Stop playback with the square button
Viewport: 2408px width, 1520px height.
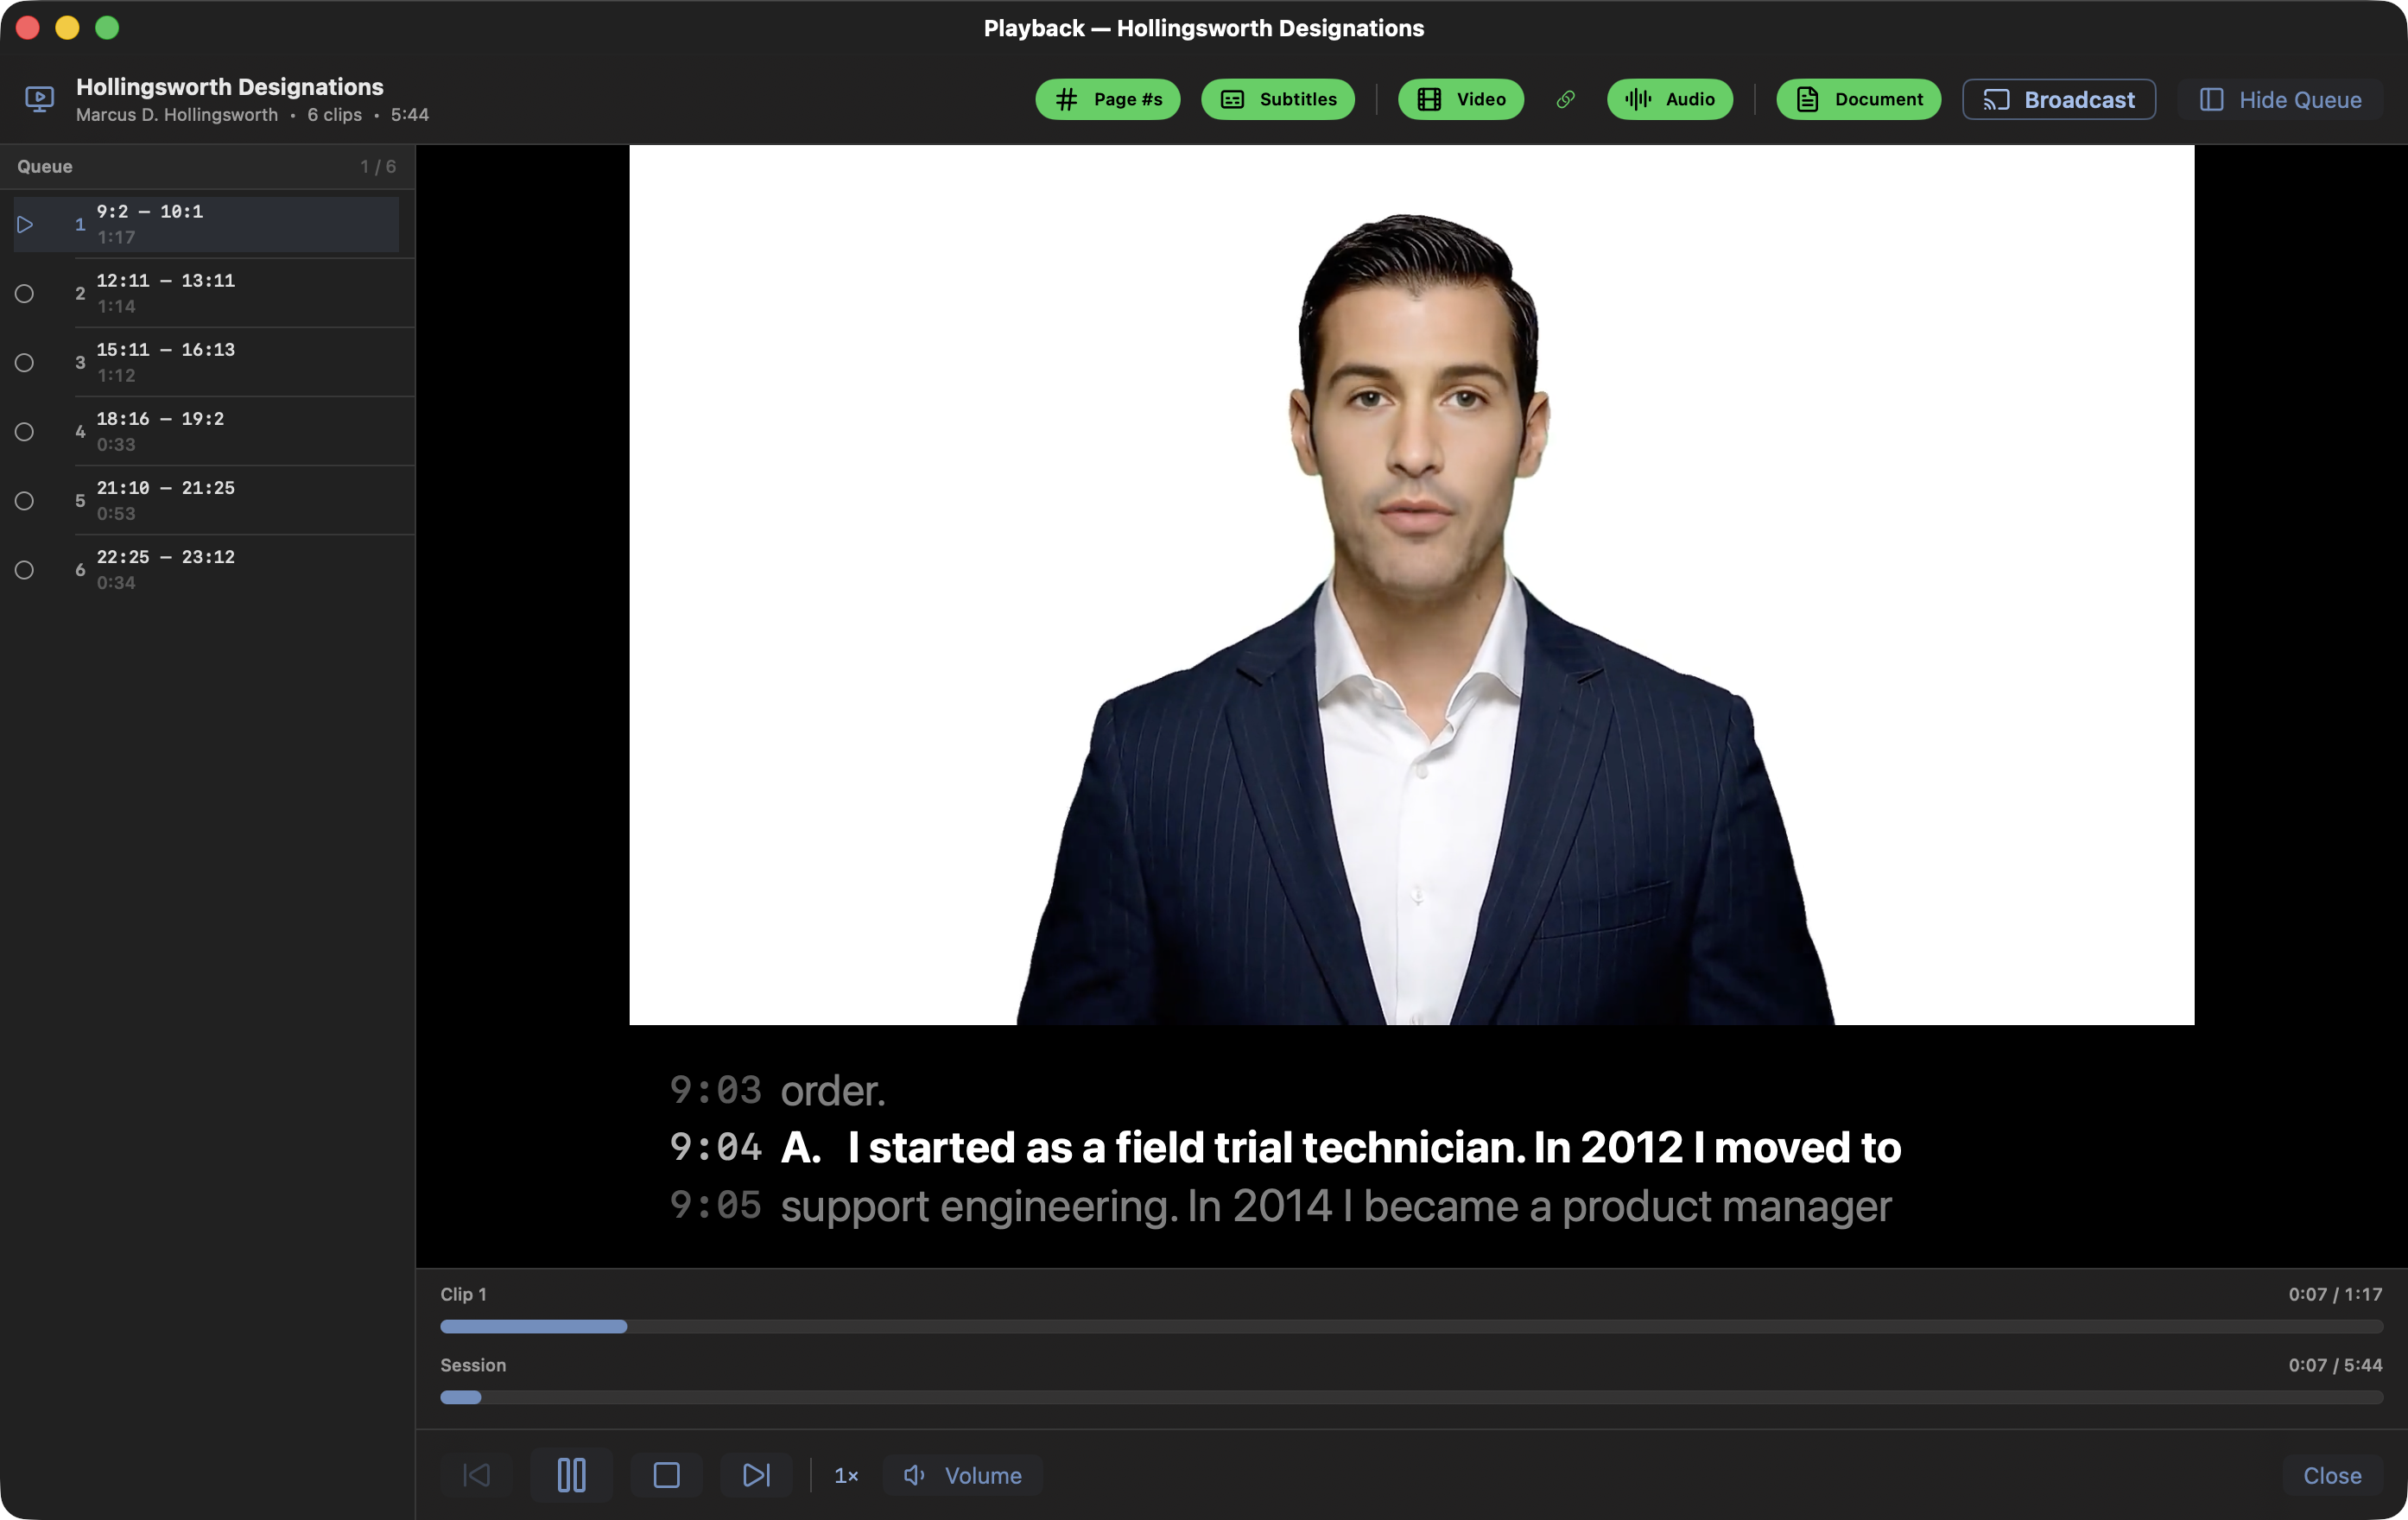click(666, 1475)
